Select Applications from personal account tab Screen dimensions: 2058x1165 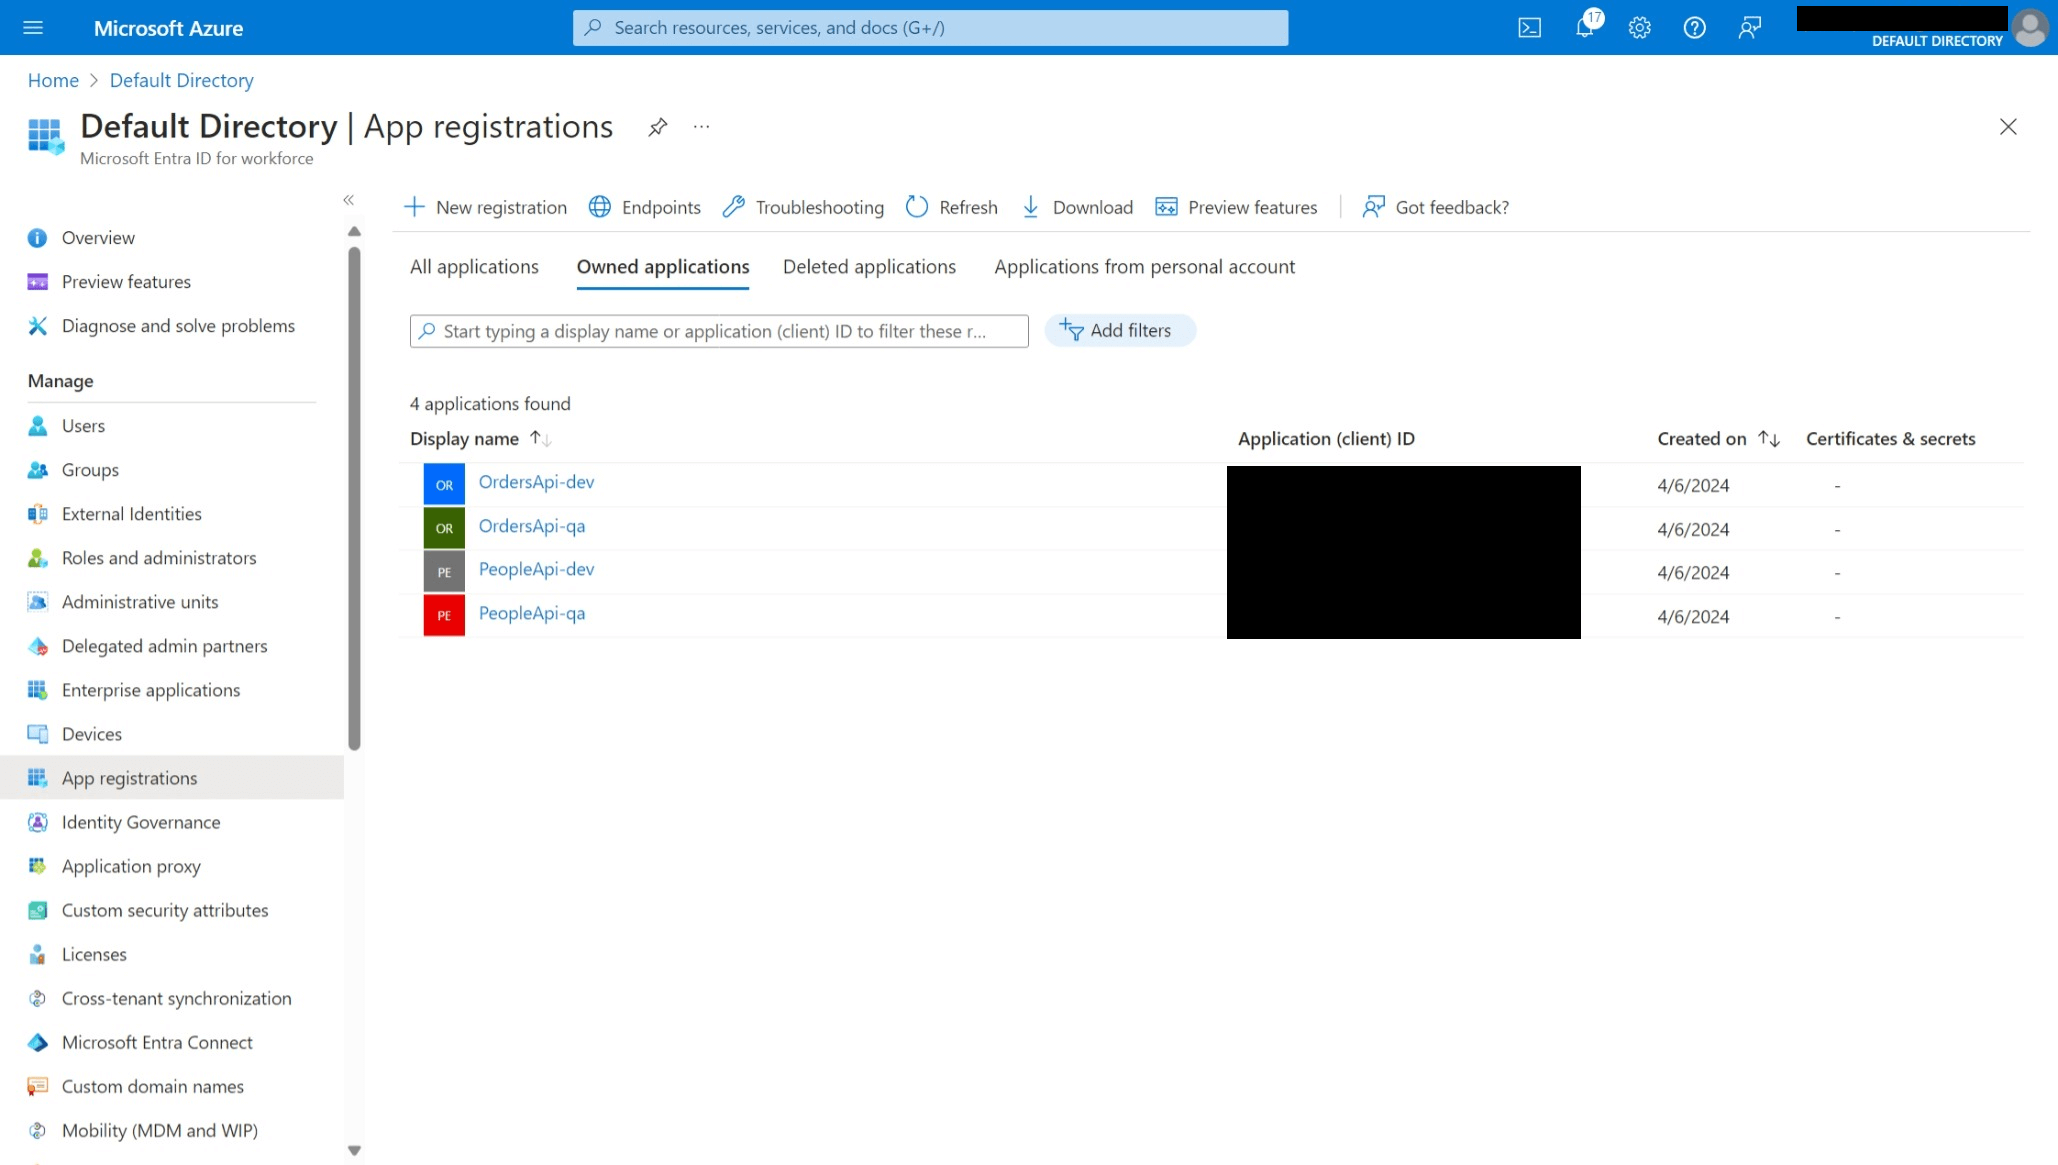point(1143,266)
